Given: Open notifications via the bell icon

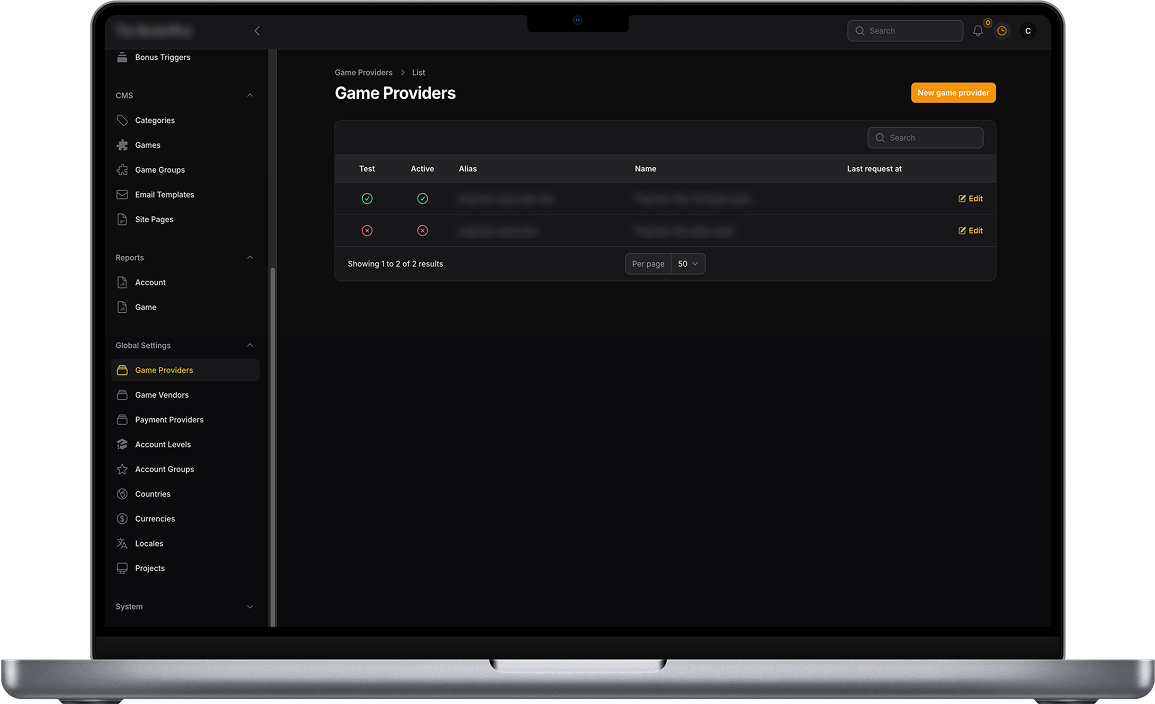Looking at the screenshot, I should click(x=977, y=31).
